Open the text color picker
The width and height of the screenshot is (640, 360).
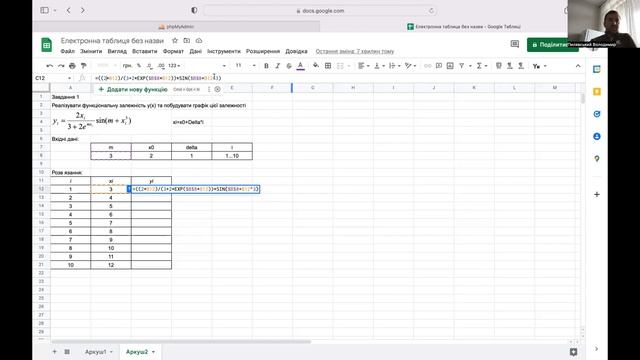(300, 66)
